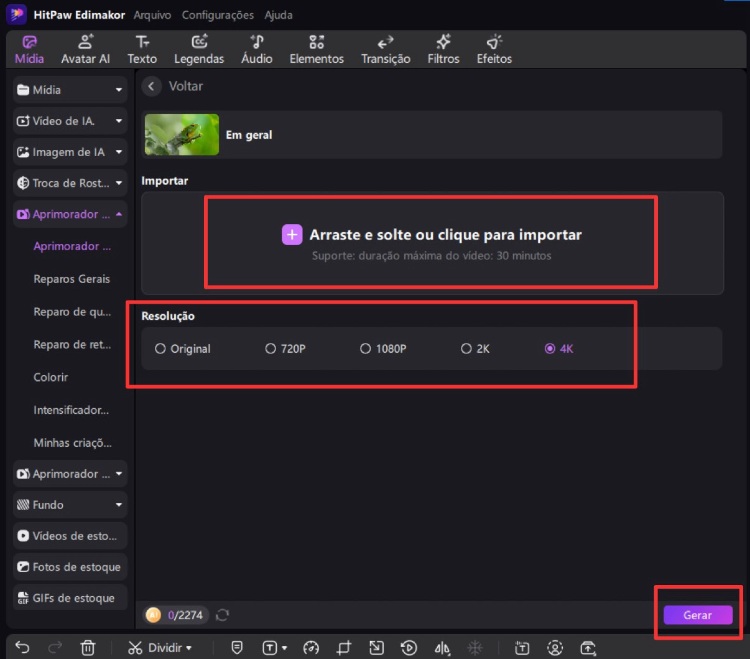Image resolution: width=750 pixels, height=659 pixels.
Task: Click the Em geral video thumbnail
Action: point(182,134)
